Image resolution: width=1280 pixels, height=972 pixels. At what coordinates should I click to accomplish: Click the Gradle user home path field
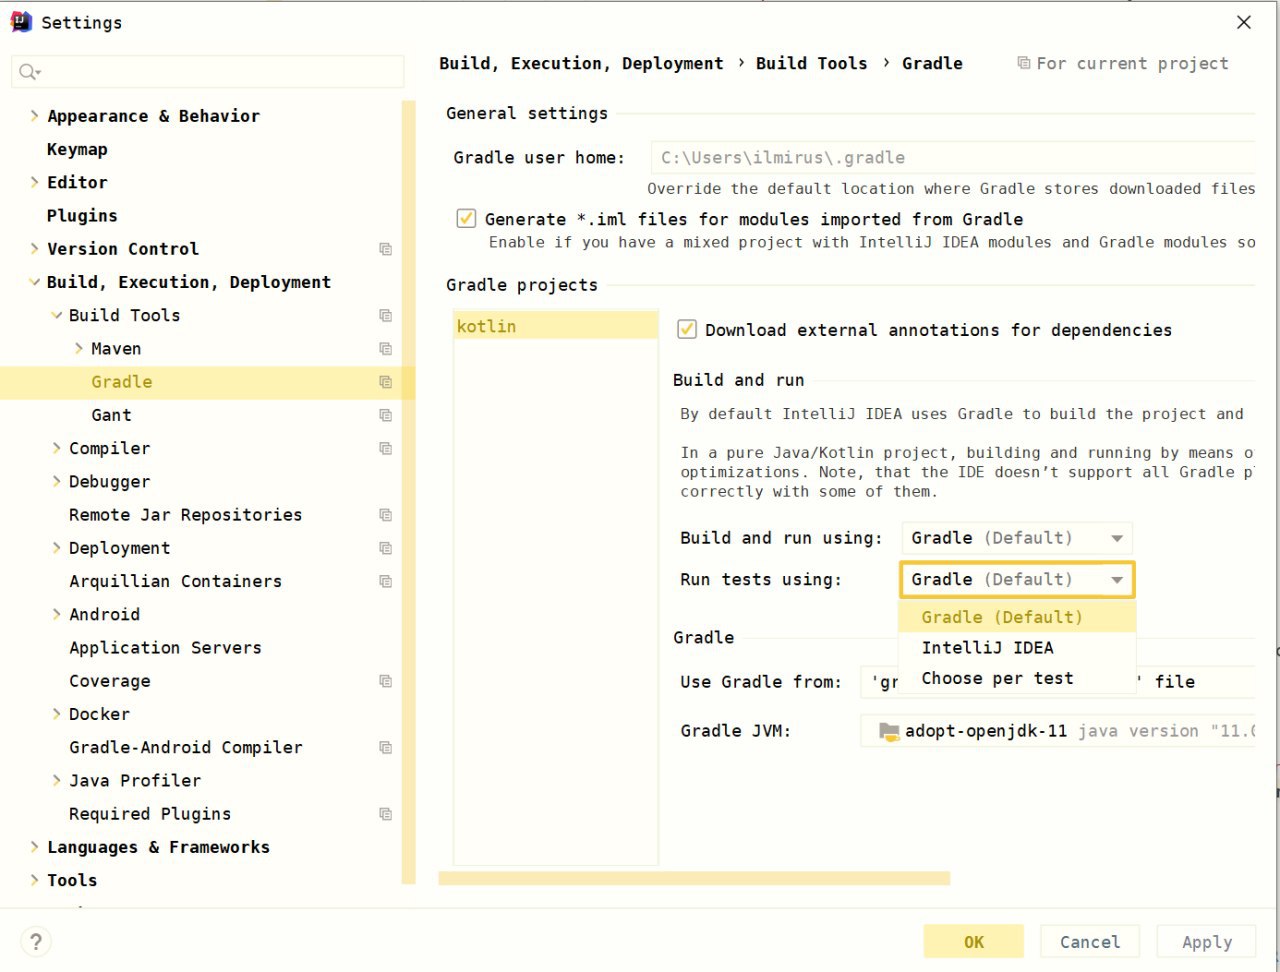(953, 158)
